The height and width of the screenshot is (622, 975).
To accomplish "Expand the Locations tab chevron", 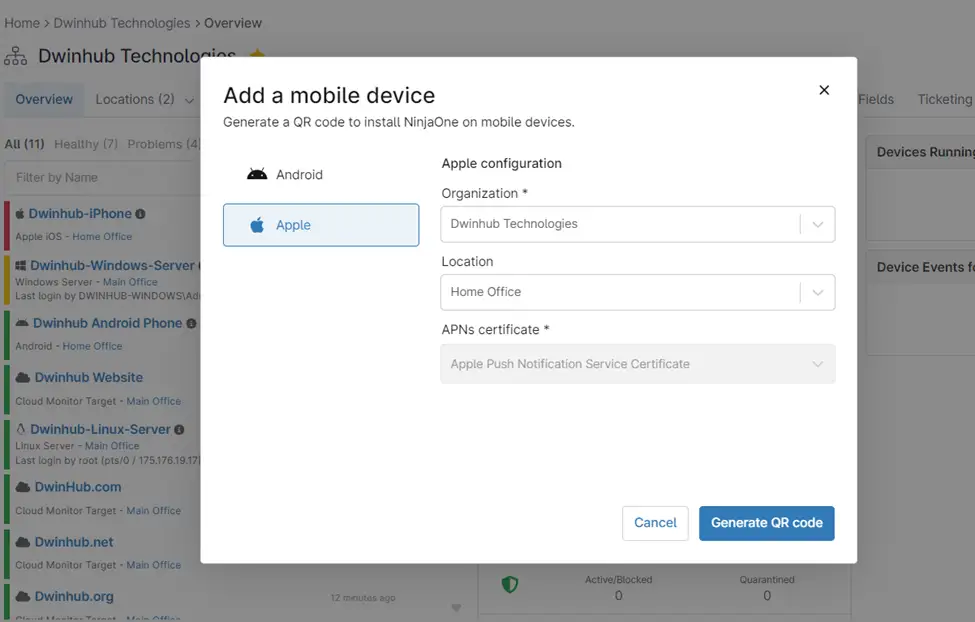I will pos(189,101).
